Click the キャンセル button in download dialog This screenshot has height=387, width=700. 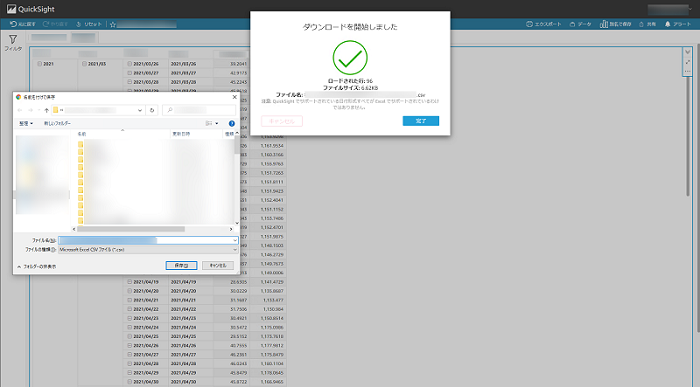click(x=282, y=121)
